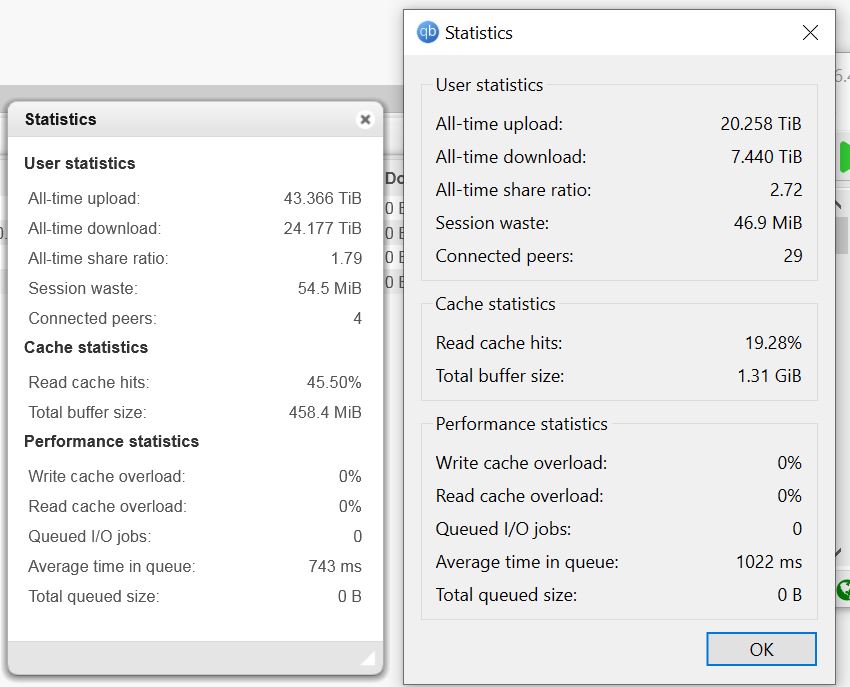Screen dimensions: 850x687
Task: Click the 1022 ms average queue time
Action: click(x=769, y=562)
